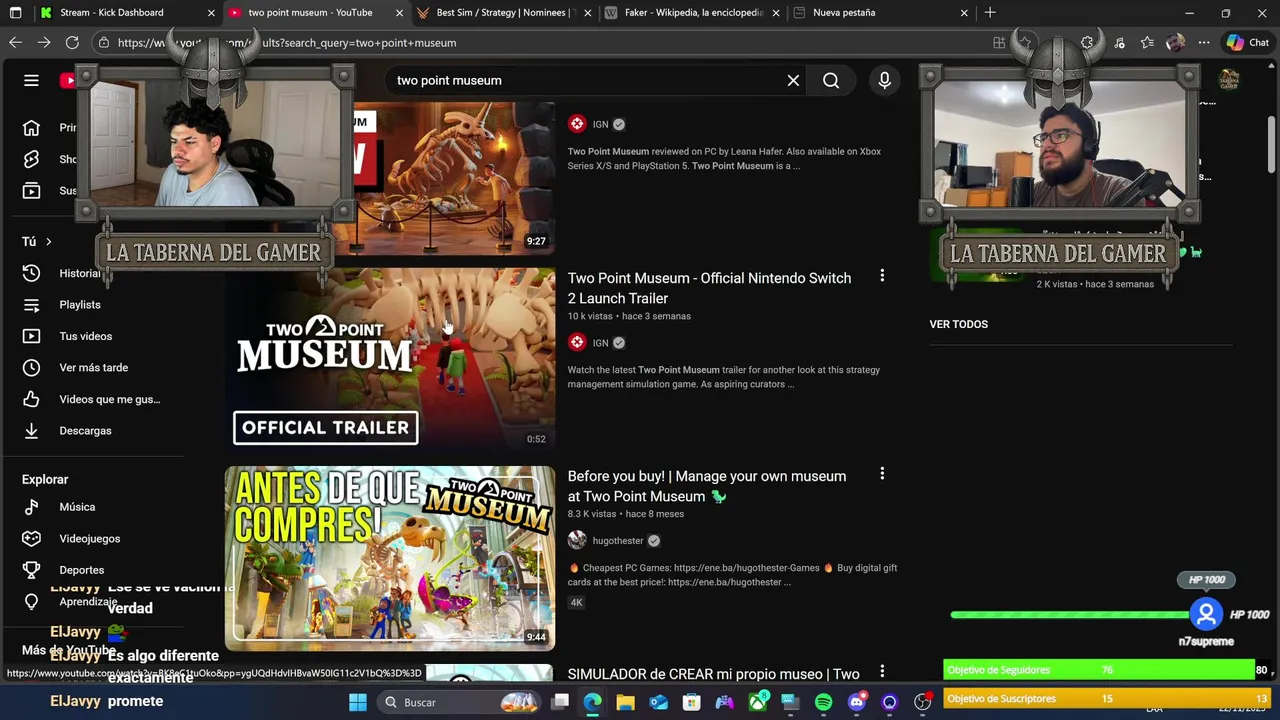1280x720 pixels.
Task: Open options menu for Before you buy video
Action: (882, 473)
